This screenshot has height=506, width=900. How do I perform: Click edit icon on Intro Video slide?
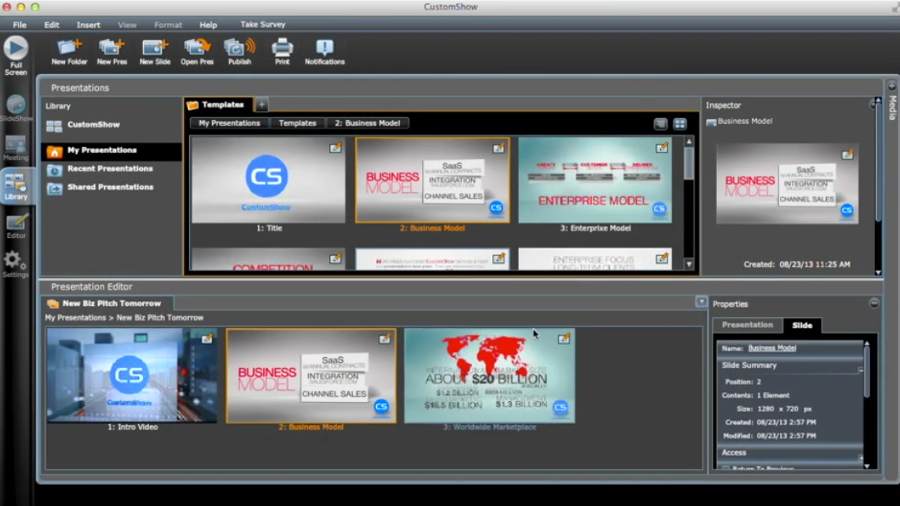click(x=207, y=339)
